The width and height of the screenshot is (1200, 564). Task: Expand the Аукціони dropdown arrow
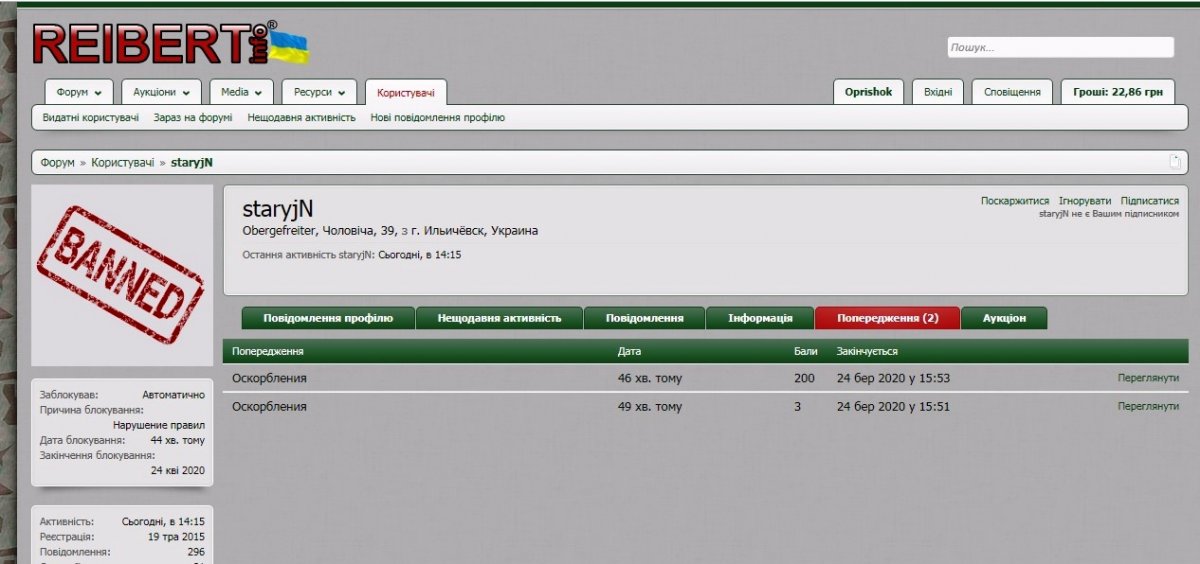(186, 92)
